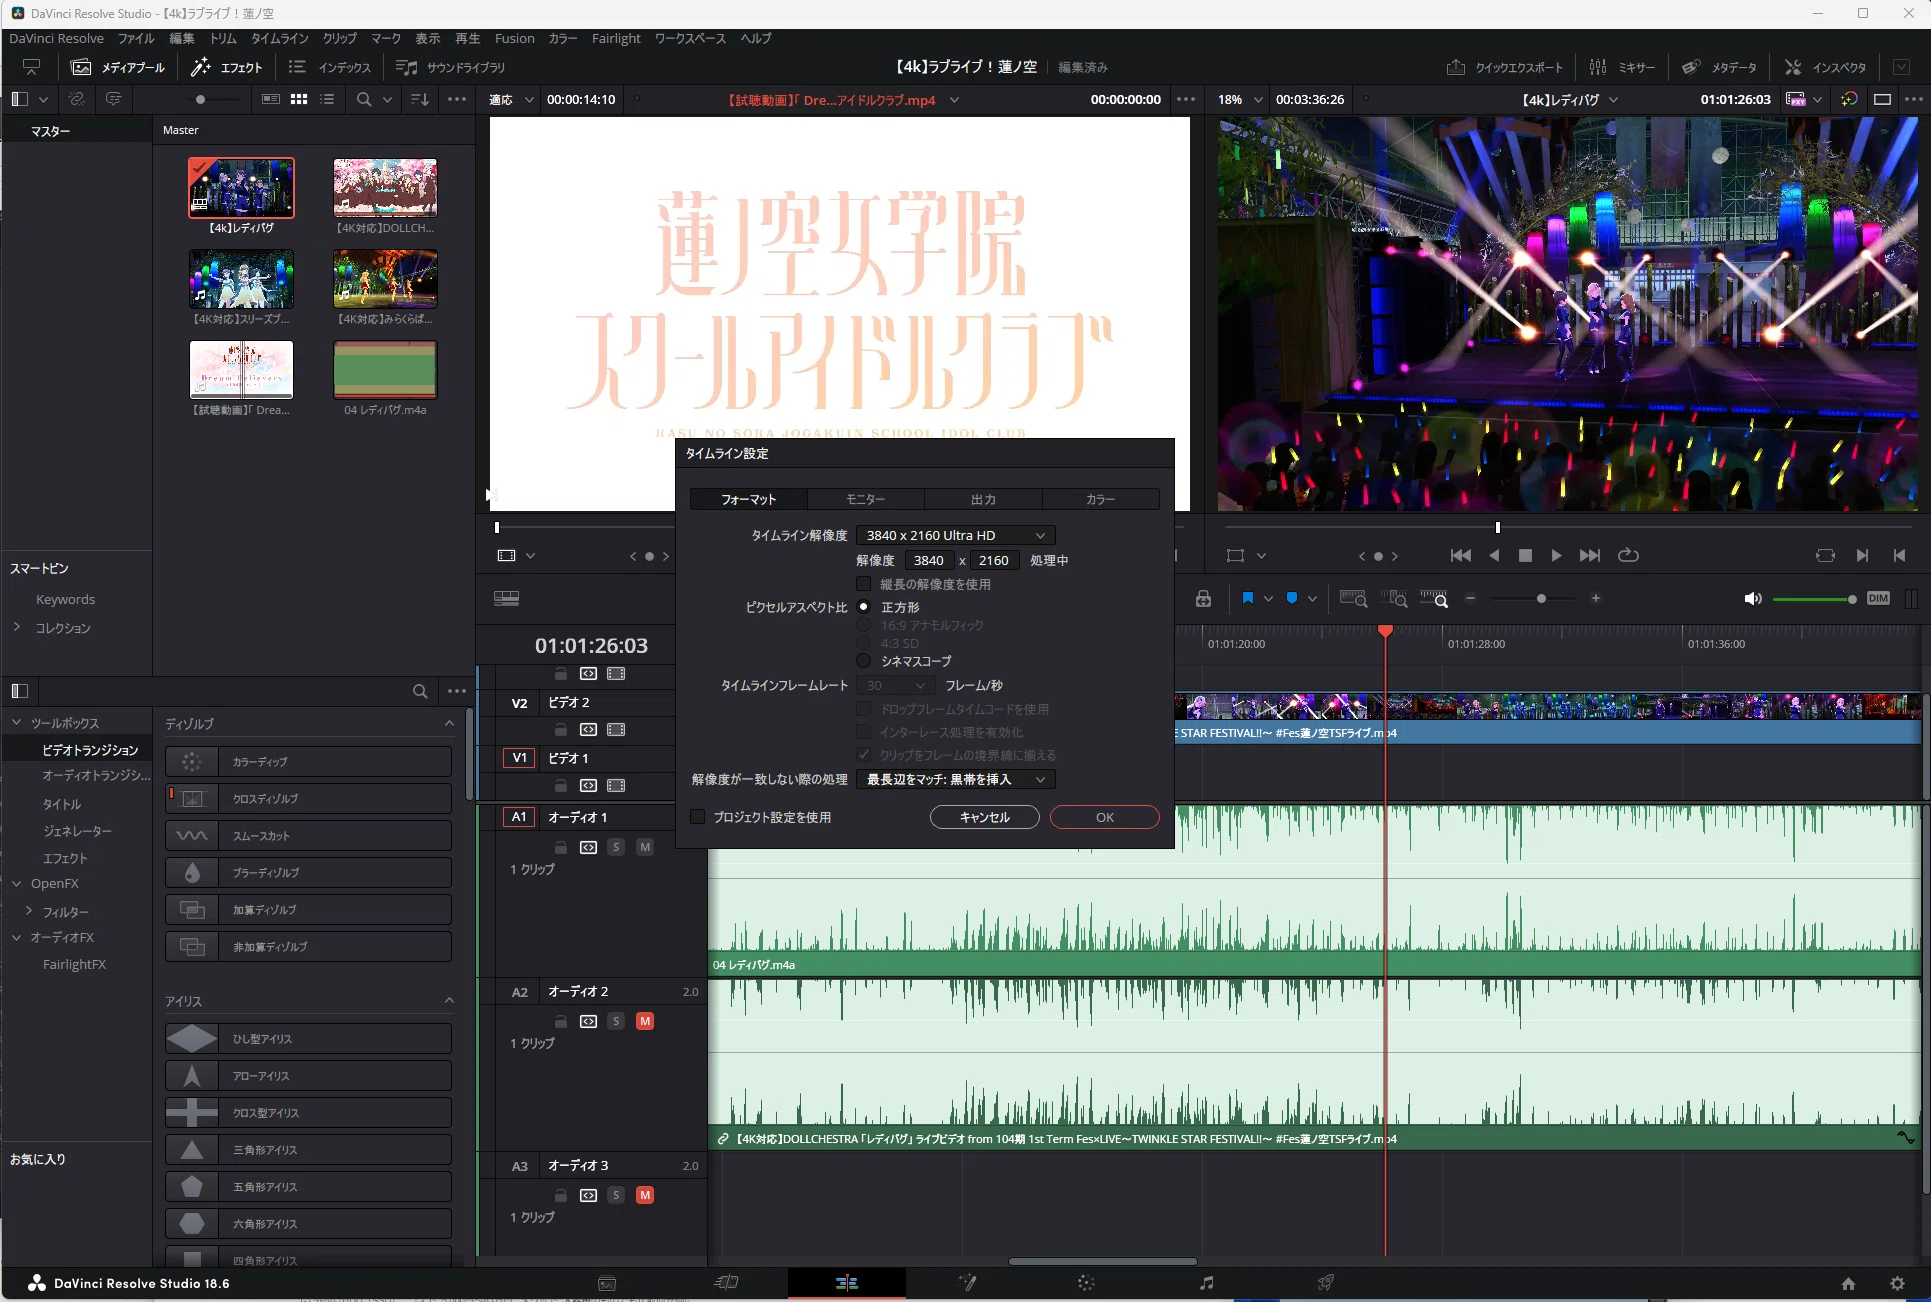Open the Fairlight menu

(616, 38)
